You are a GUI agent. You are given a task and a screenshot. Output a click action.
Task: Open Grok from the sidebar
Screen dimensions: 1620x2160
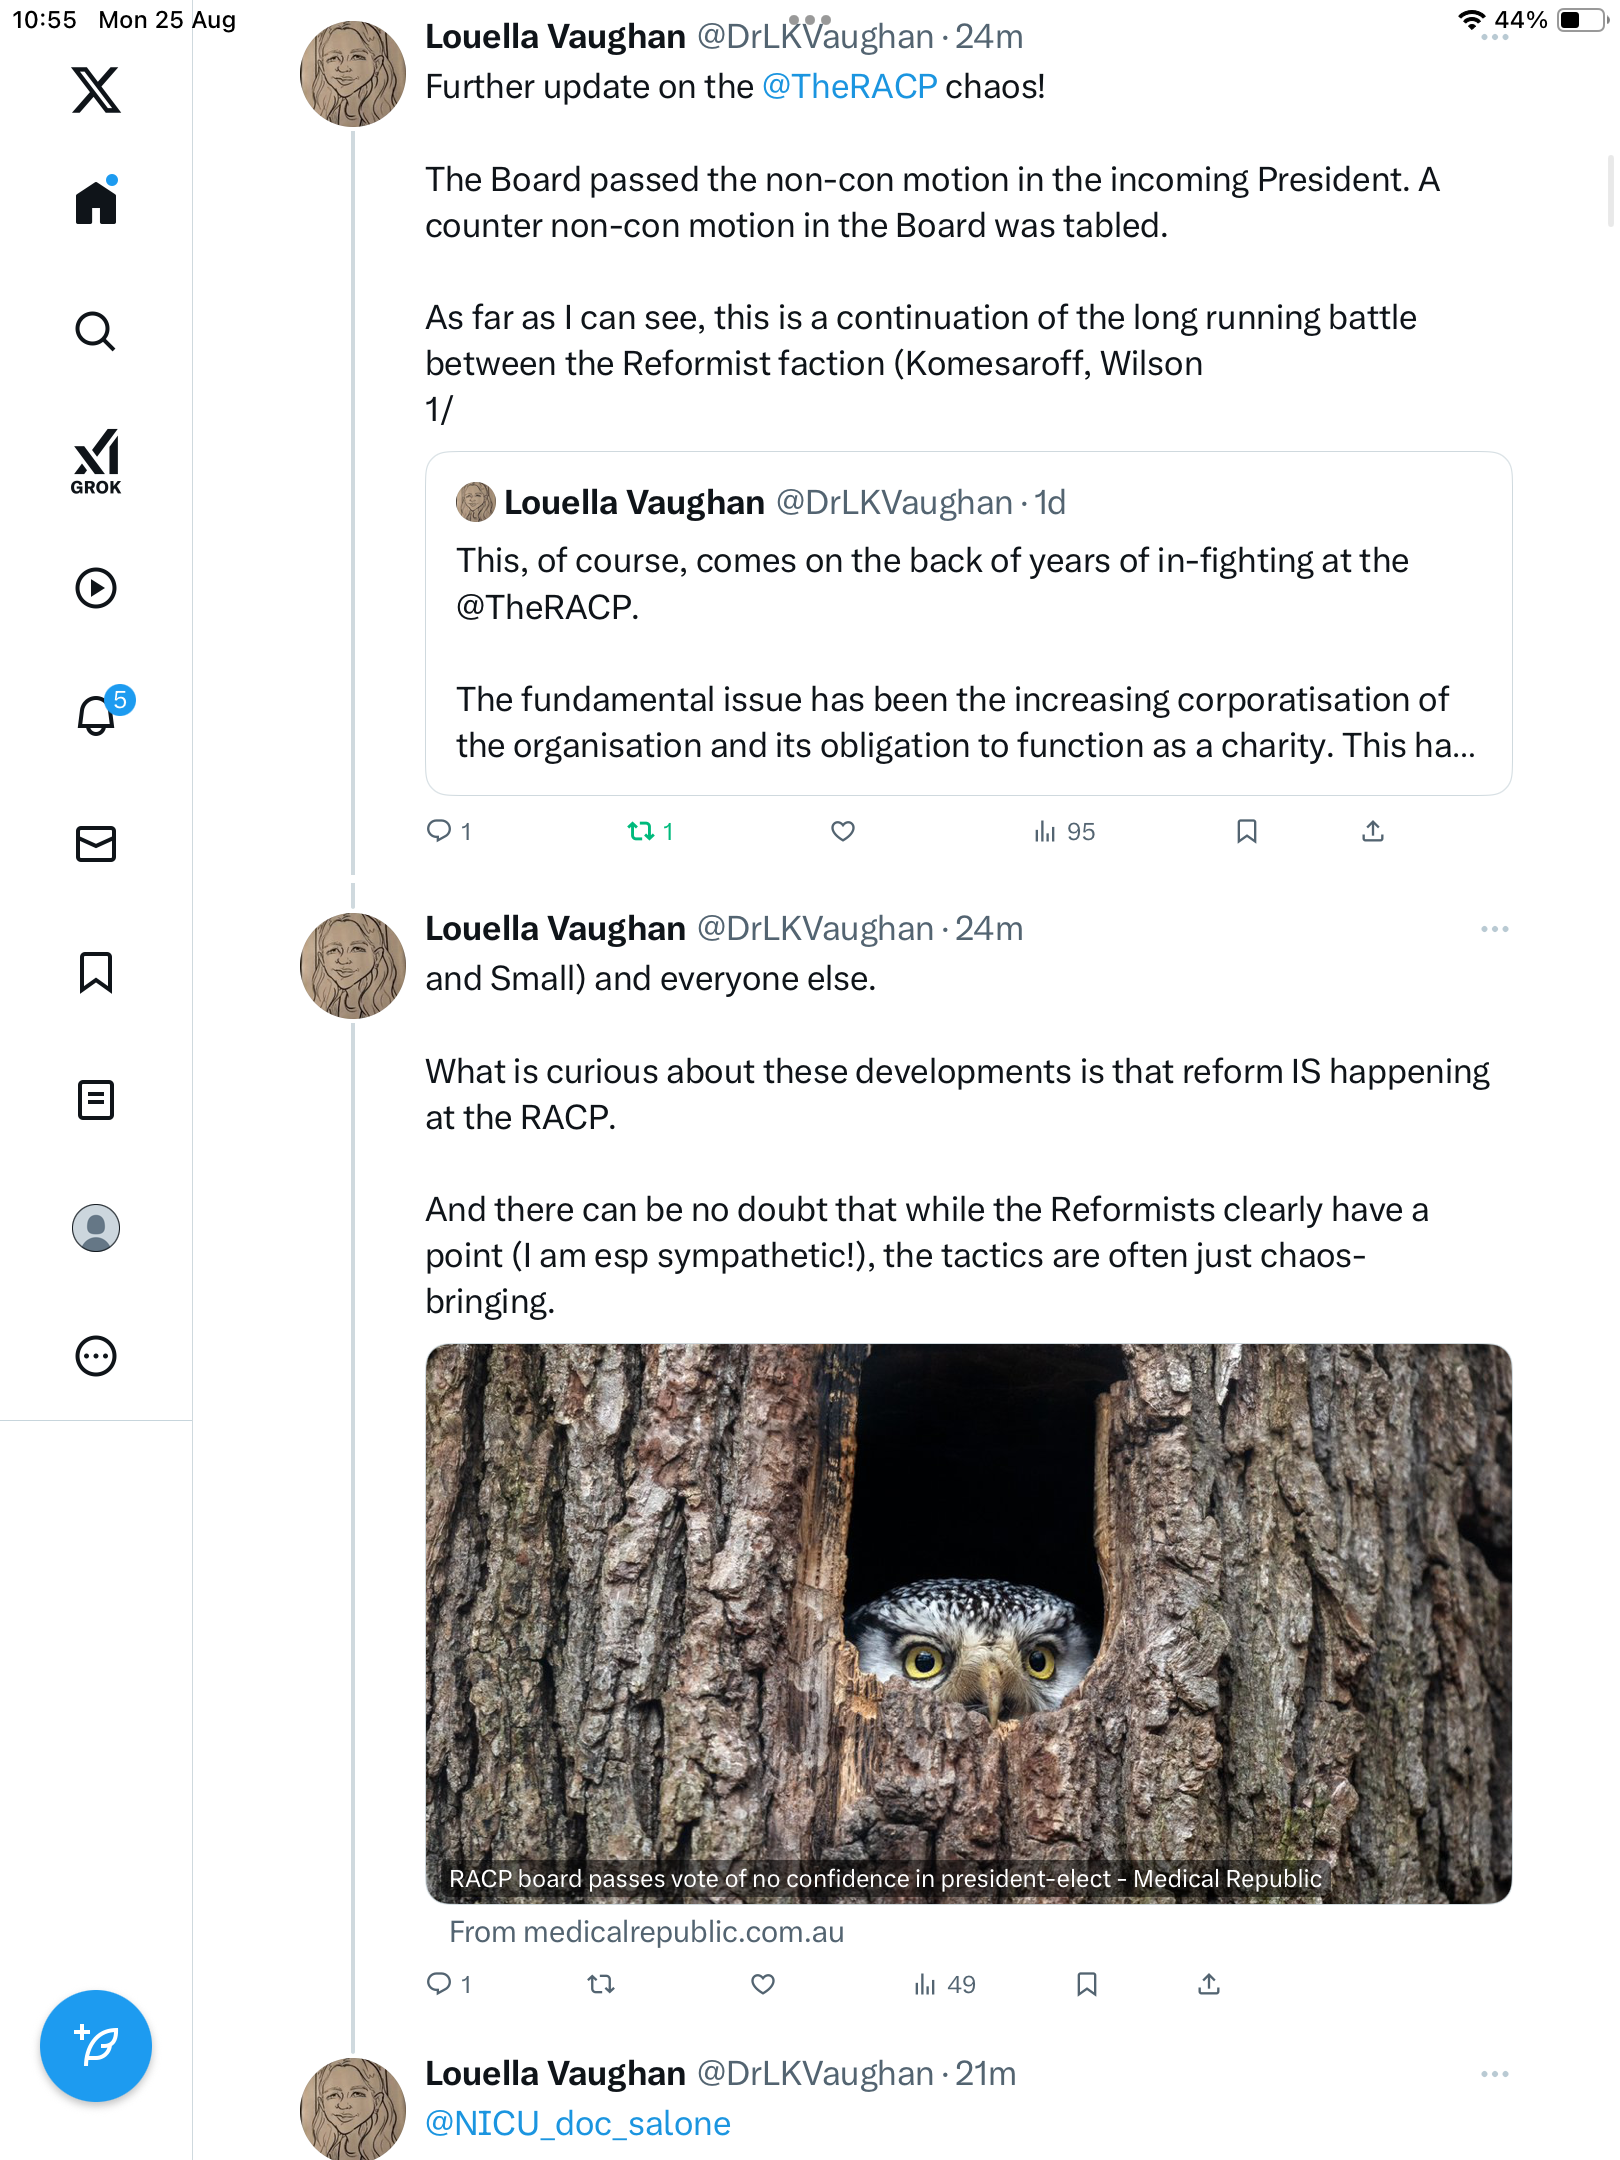point(96,461)
